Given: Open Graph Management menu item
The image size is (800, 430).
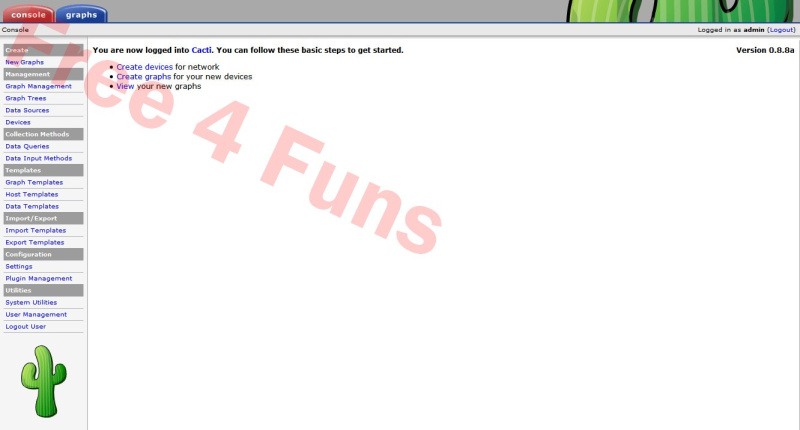Looking at the screenshot, I should pos(38,86).
